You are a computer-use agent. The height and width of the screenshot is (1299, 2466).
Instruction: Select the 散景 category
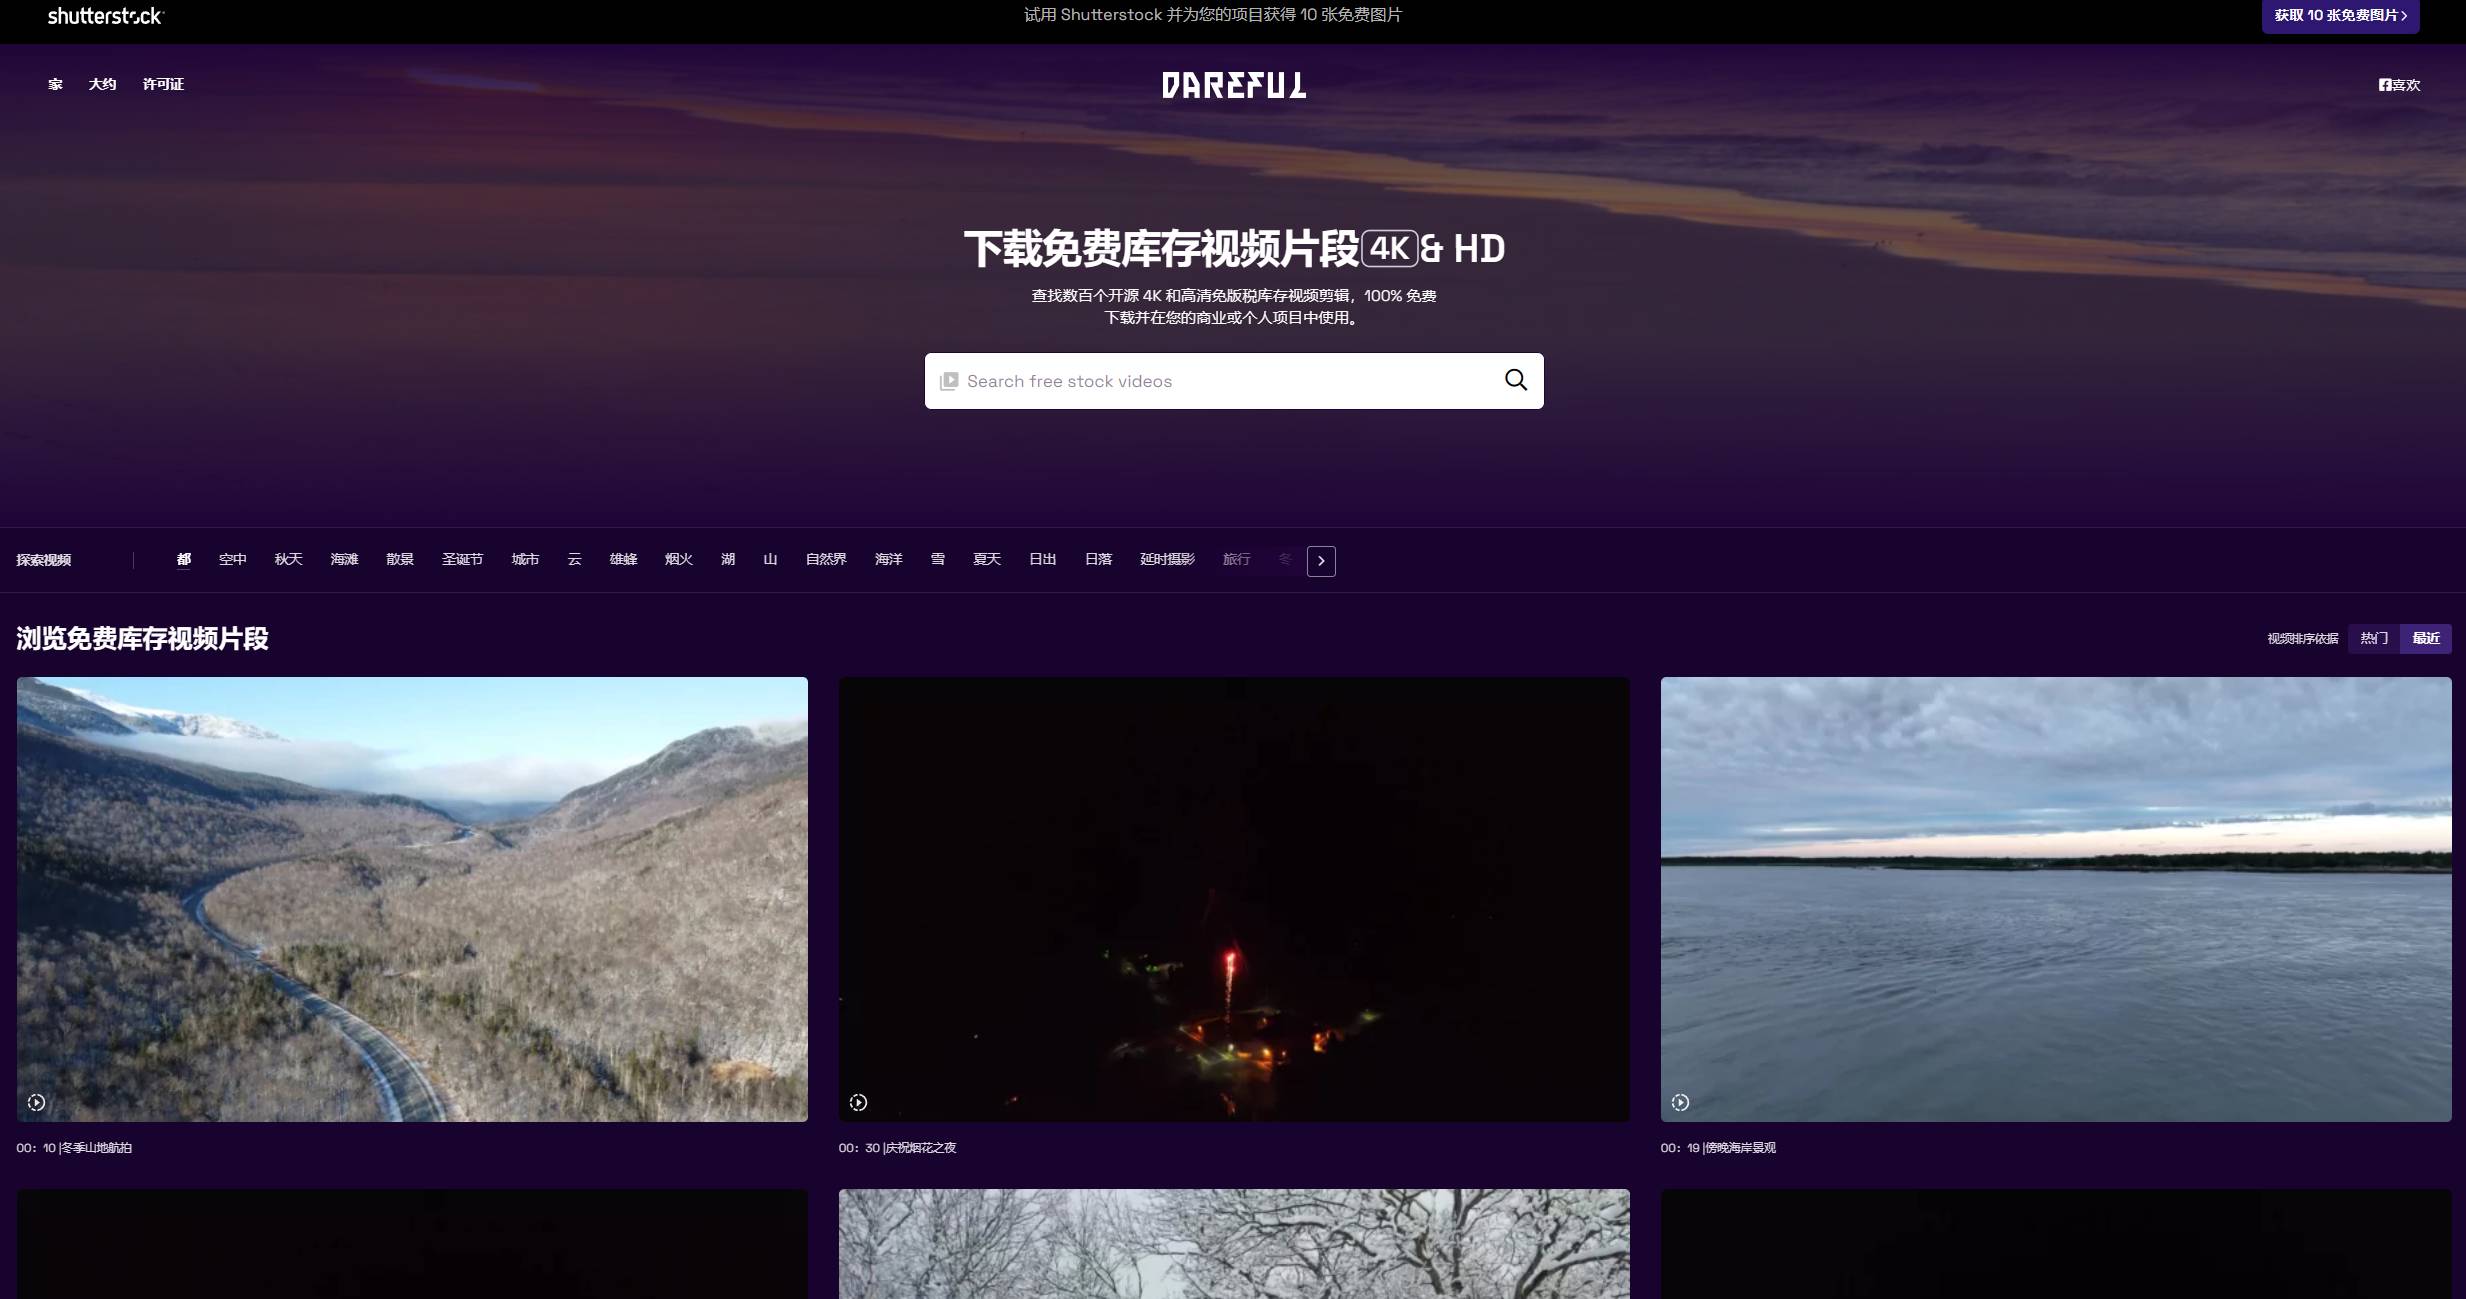[400, 559]
